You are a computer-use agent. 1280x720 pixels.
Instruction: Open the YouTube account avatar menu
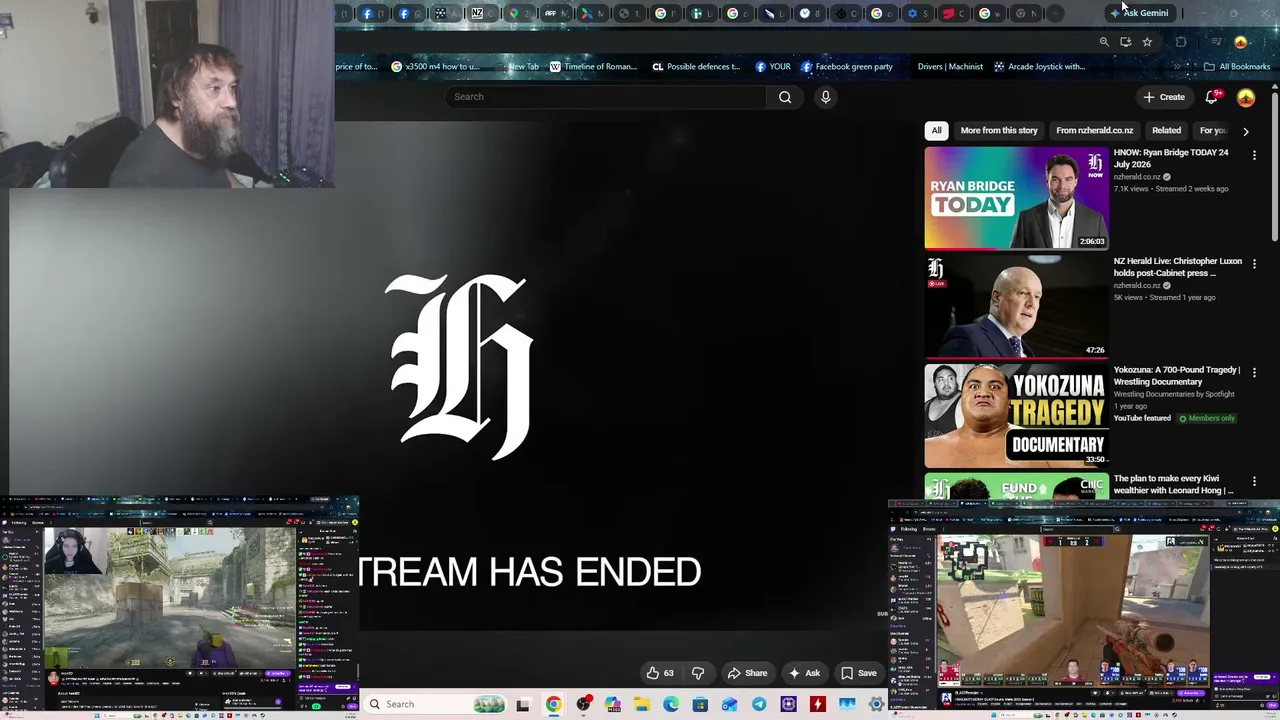point(1246,97)
